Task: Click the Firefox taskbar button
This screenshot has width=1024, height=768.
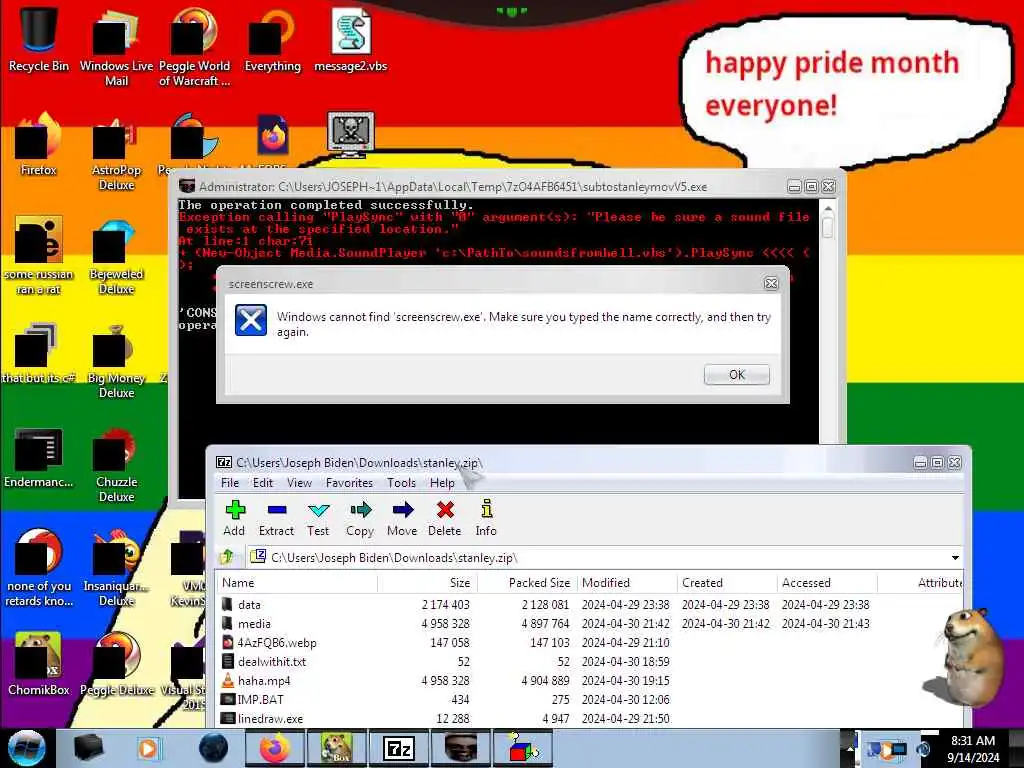Action: point(274,748)
